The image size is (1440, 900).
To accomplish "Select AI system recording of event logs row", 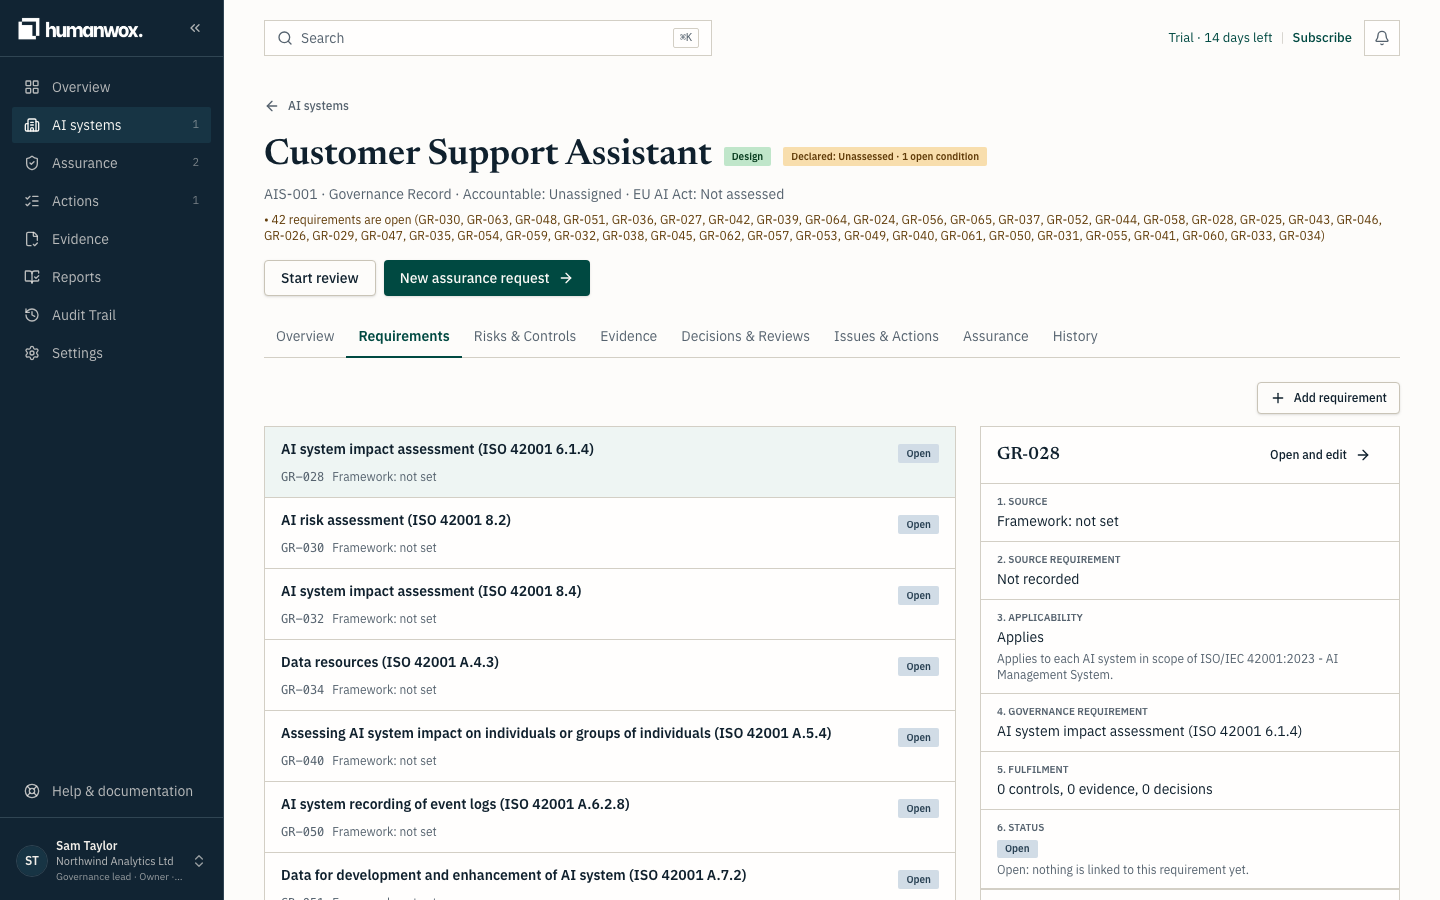I will click(x=610, y=817).
